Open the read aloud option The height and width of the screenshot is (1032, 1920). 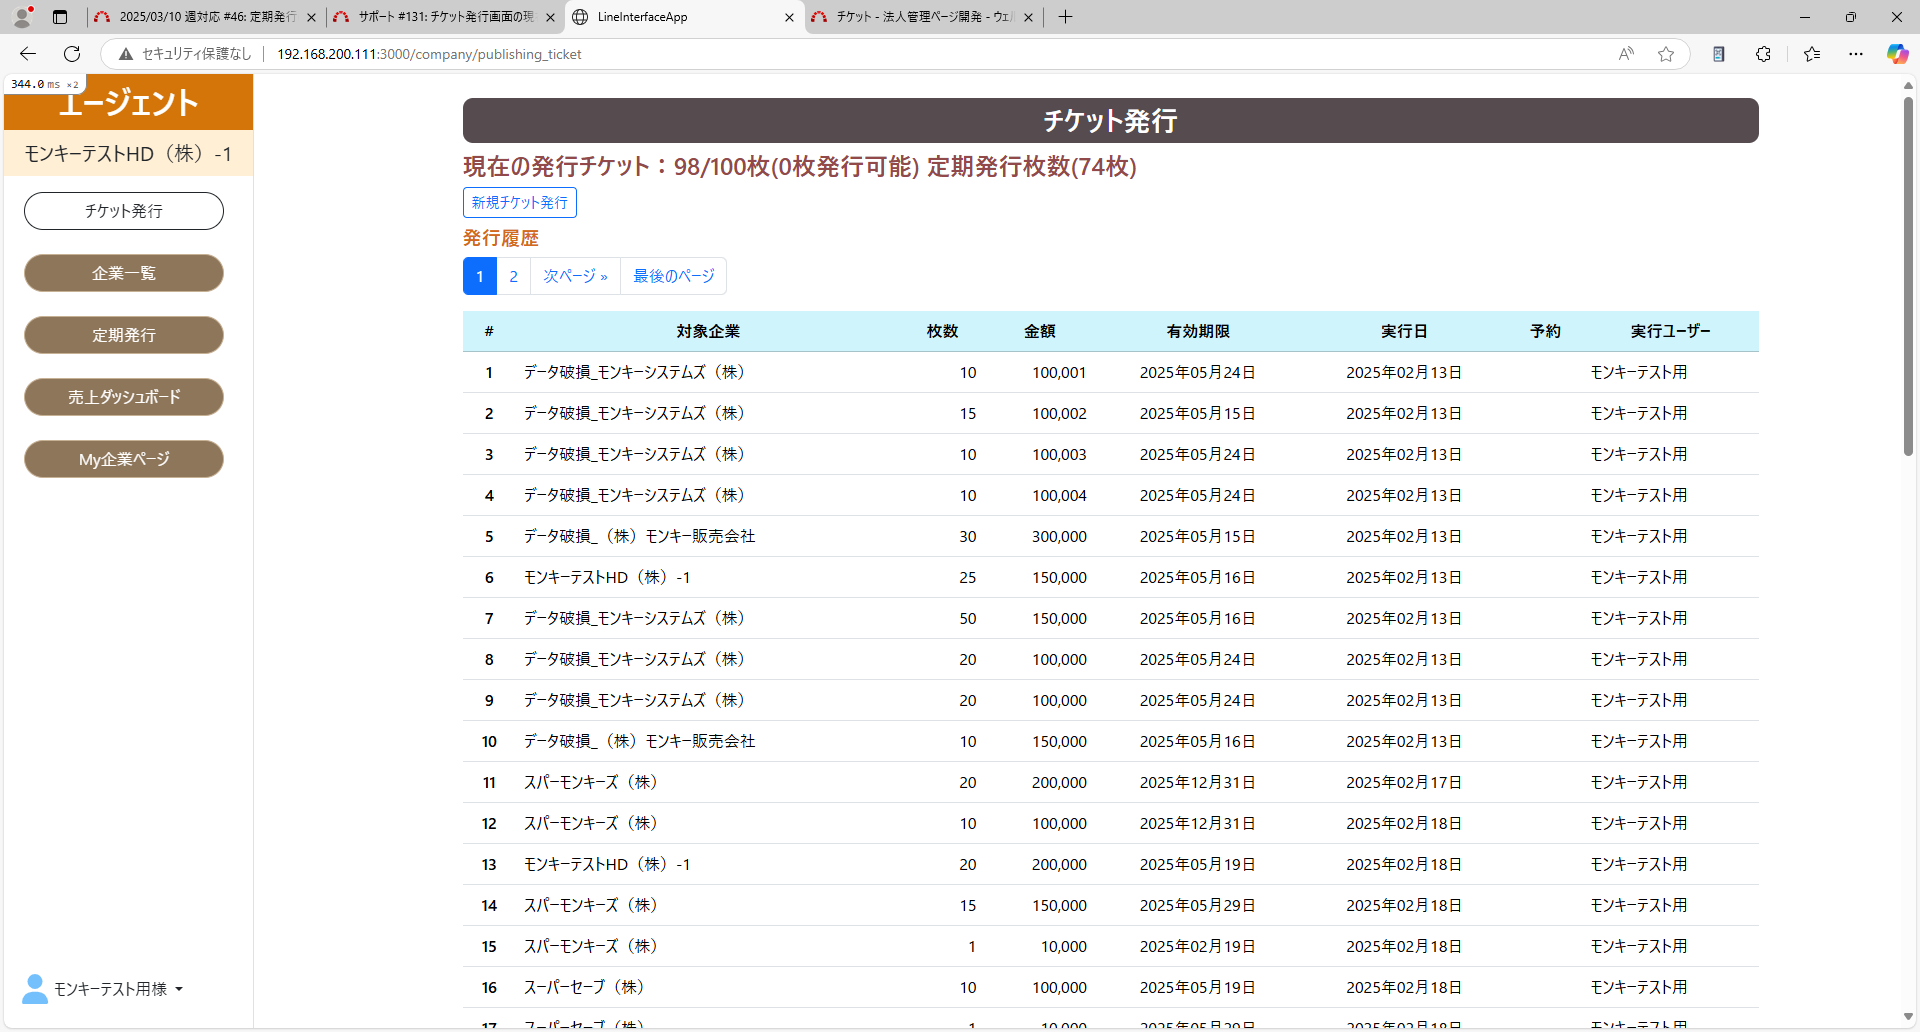[1626, 54]
